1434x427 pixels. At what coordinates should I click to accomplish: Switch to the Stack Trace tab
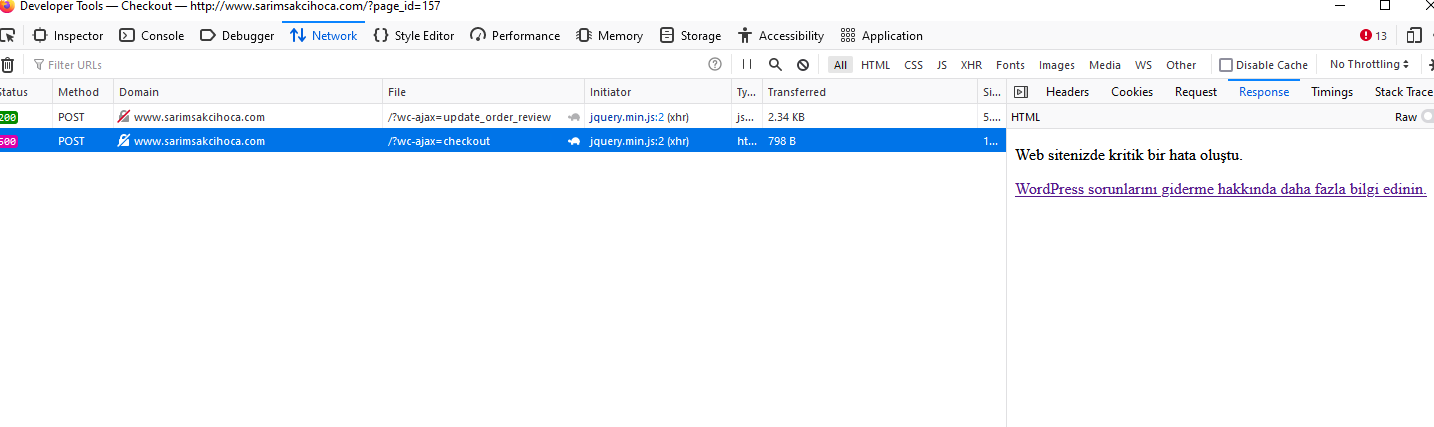1403,92
